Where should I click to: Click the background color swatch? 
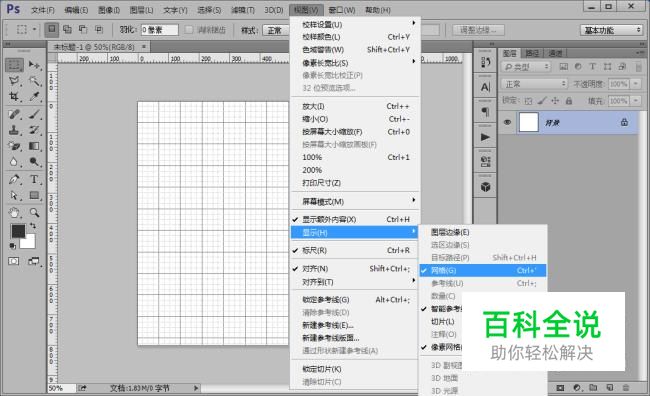pyautogui.click(x=29, y=243)
